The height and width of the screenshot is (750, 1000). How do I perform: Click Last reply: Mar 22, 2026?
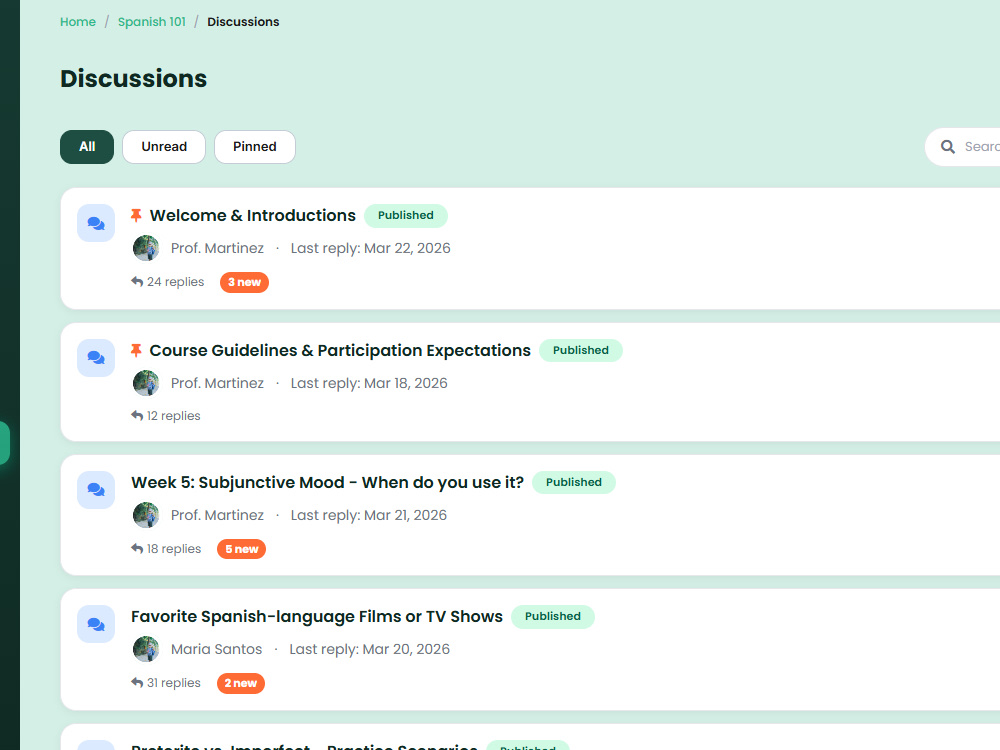coord(371,248)
